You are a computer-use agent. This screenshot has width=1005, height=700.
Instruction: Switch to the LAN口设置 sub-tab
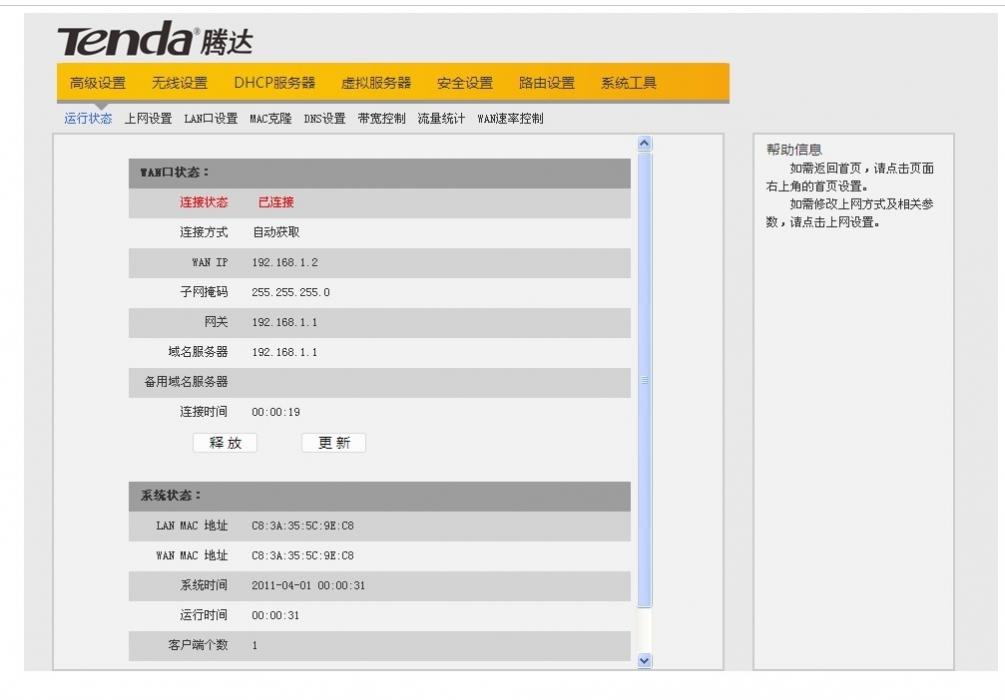[x=211, y=119]
